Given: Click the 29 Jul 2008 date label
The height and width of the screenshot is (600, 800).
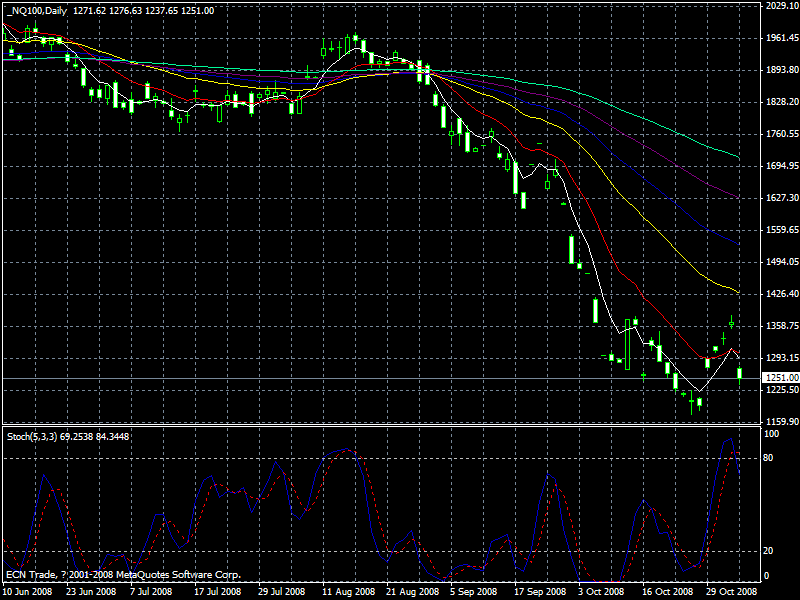Looking at the screenshot, I should [x=283, y=592].
